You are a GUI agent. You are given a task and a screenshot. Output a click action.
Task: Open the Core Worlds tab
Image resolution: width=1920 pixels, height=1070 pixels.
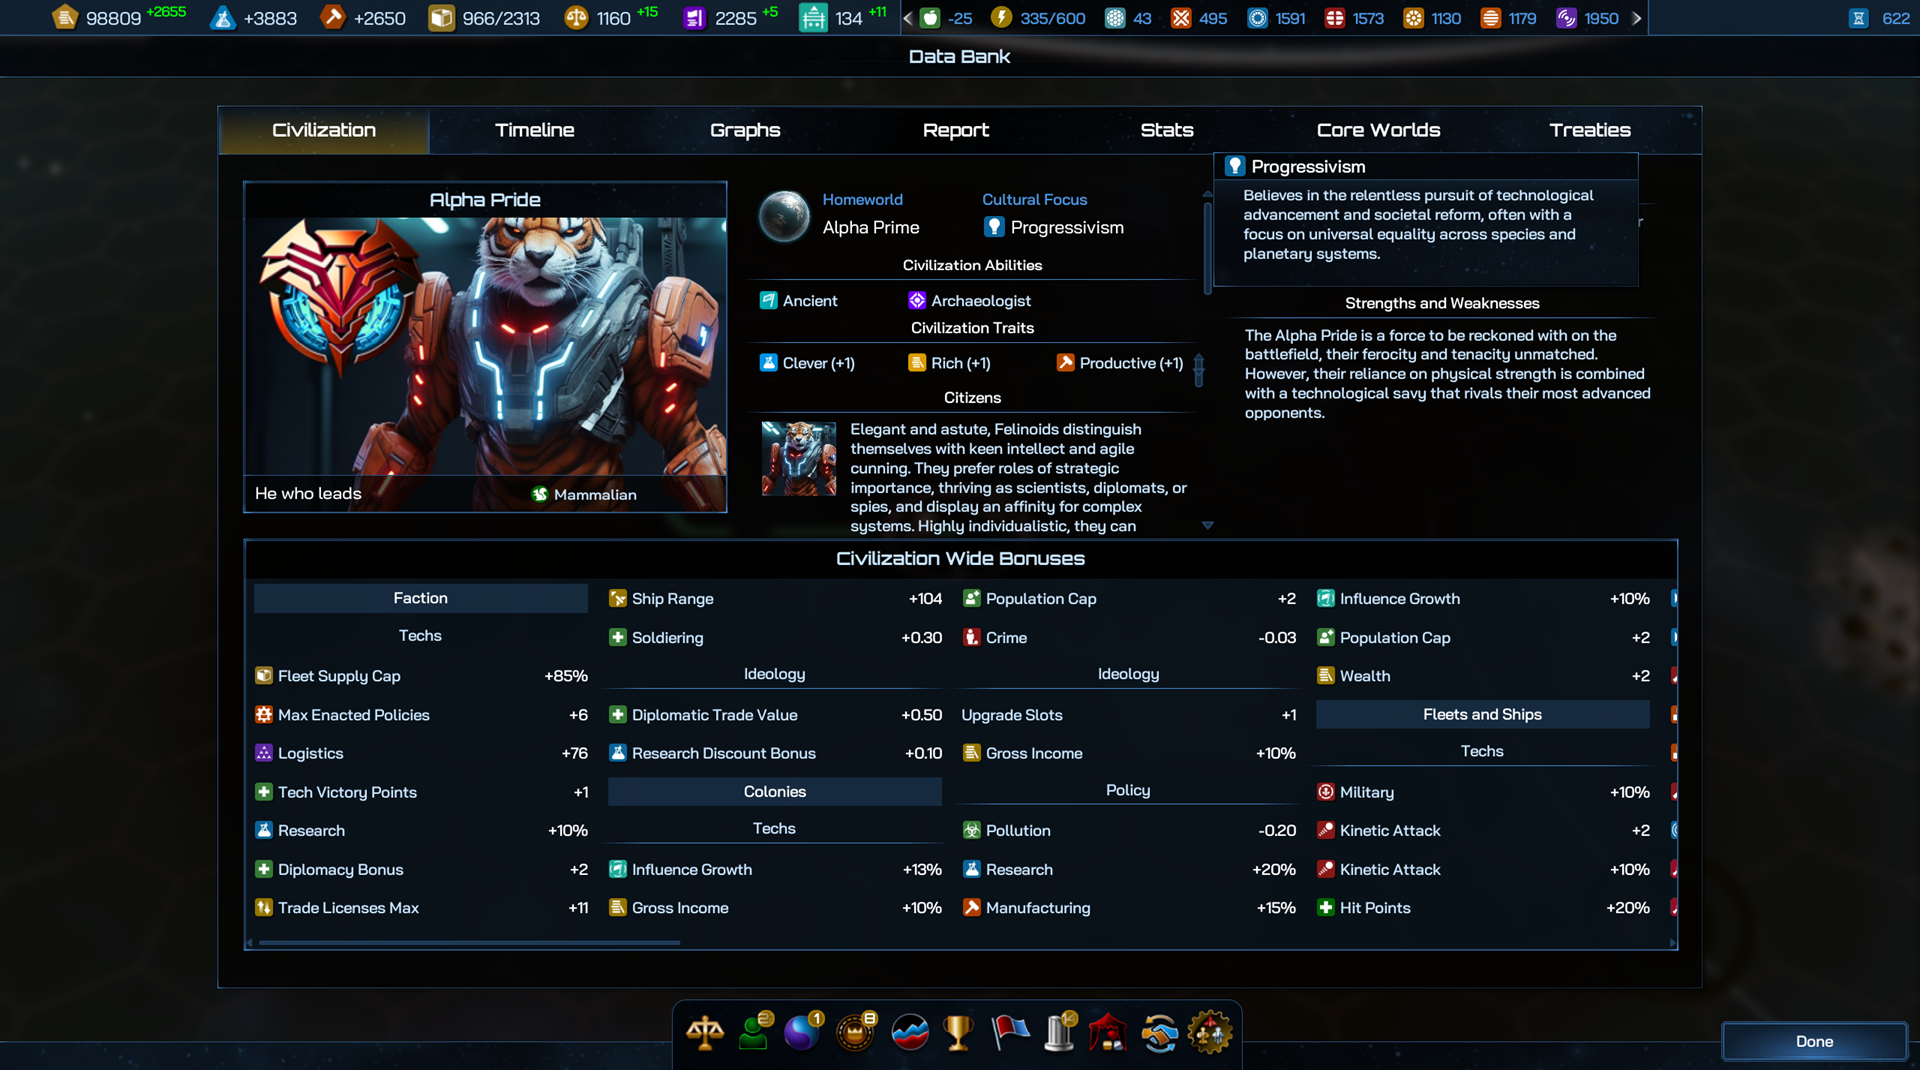coord(1378,130)
